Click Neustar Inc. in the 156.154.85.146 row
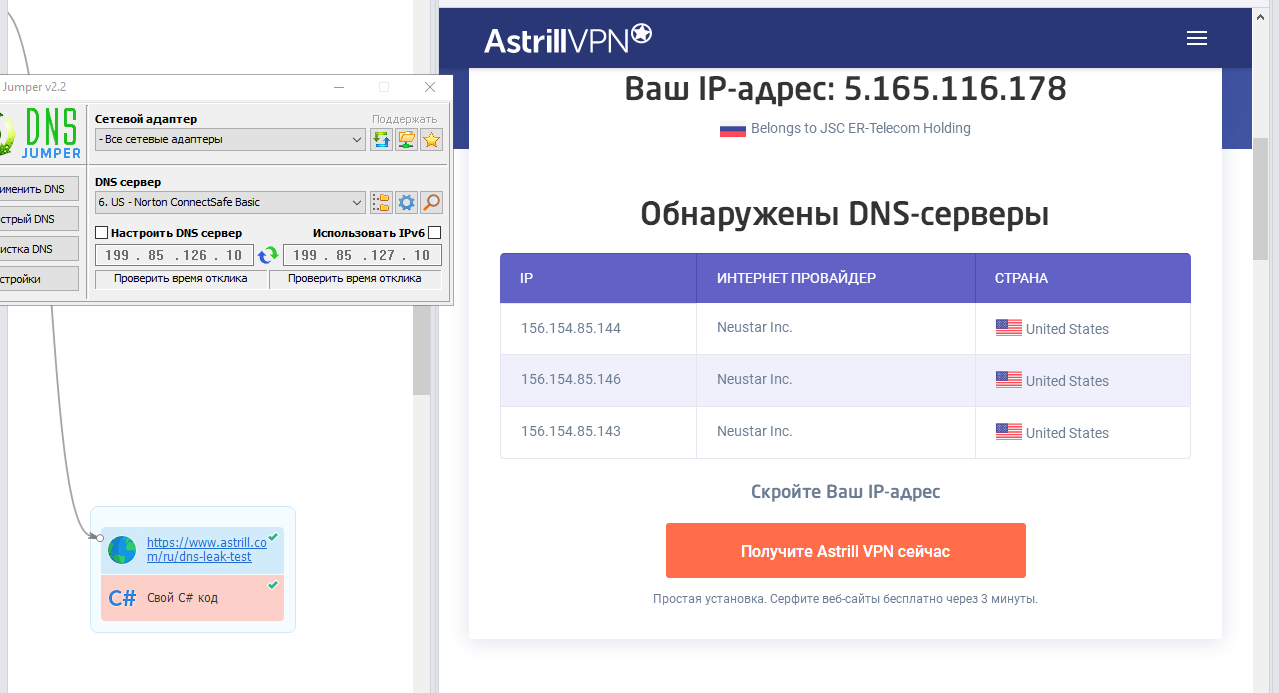 tap(755, 379)
